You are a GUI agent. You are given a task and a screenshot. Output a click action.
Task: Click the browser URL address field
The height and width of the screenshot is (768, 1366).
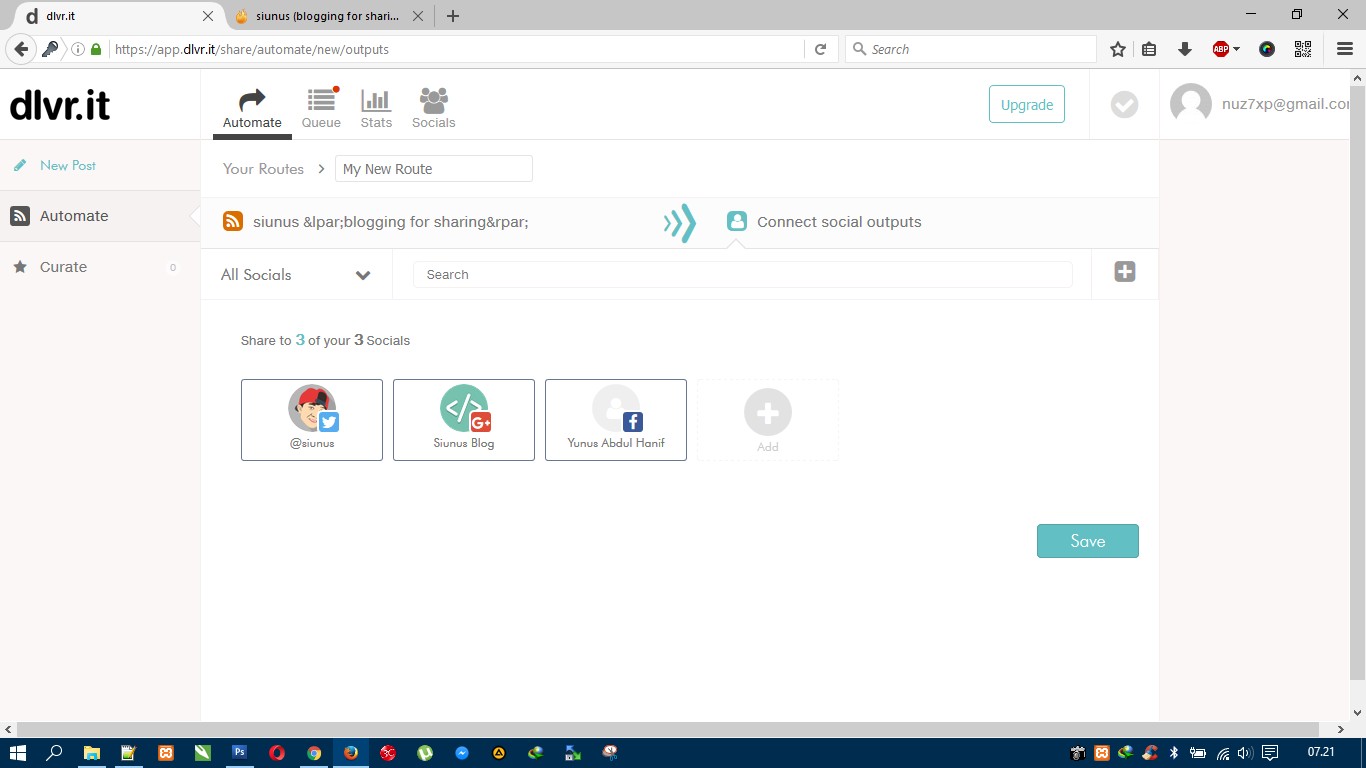pyautogui.click(x=455, y=49)
